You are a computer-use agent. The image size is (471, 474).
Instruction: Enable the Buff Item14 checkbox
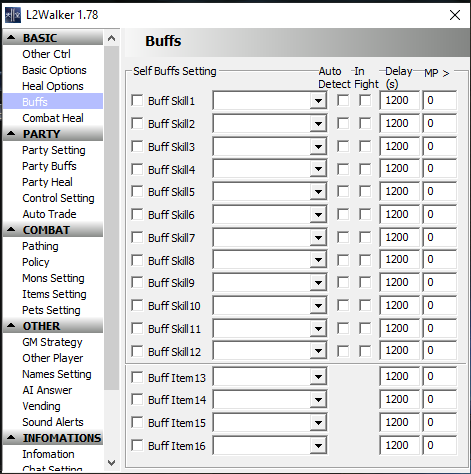[x=137, y=400]
